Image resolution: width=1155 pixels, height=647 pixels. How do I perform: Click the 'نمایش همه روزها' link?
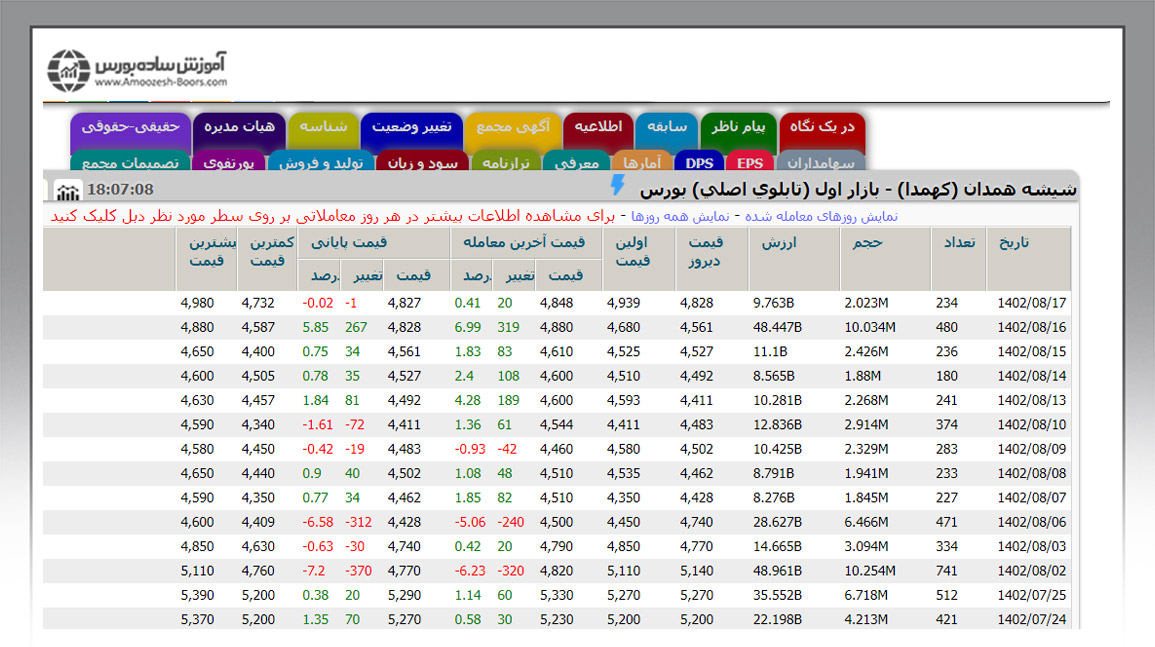682,216
